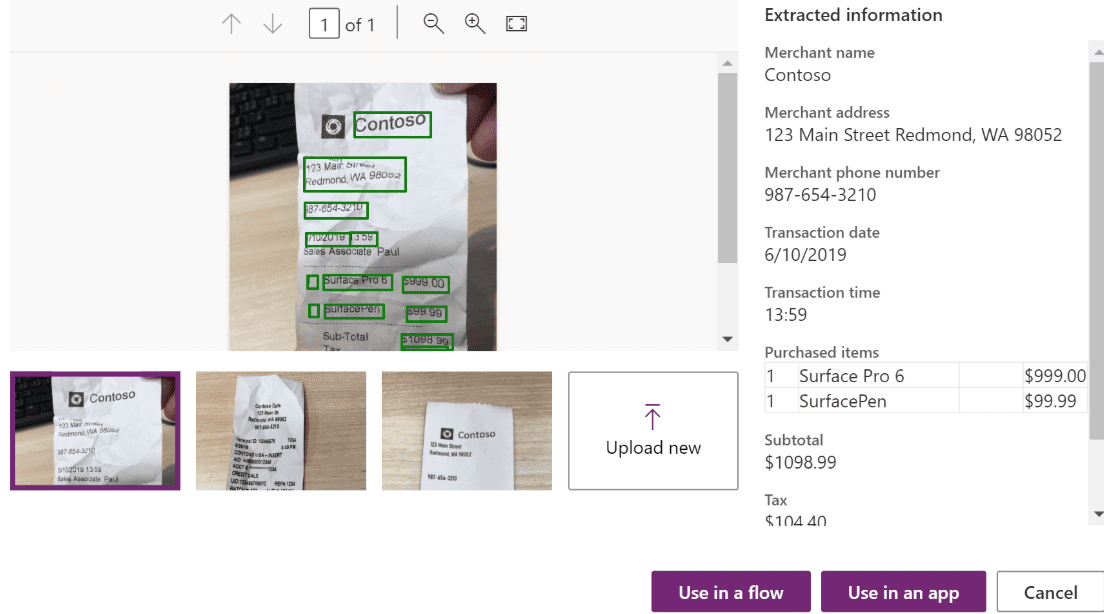Click the Use in an app button
Image resolution: width=1104 pixels, height=614 pixels.
903,591
